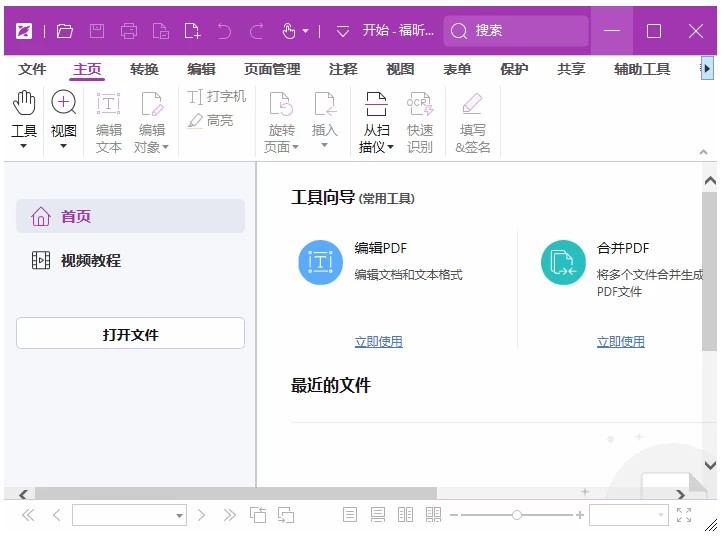The width and height of the screenshot is (722, 544).
Task: Select the Hand tool (工具) icon
Action: point(24,103)
